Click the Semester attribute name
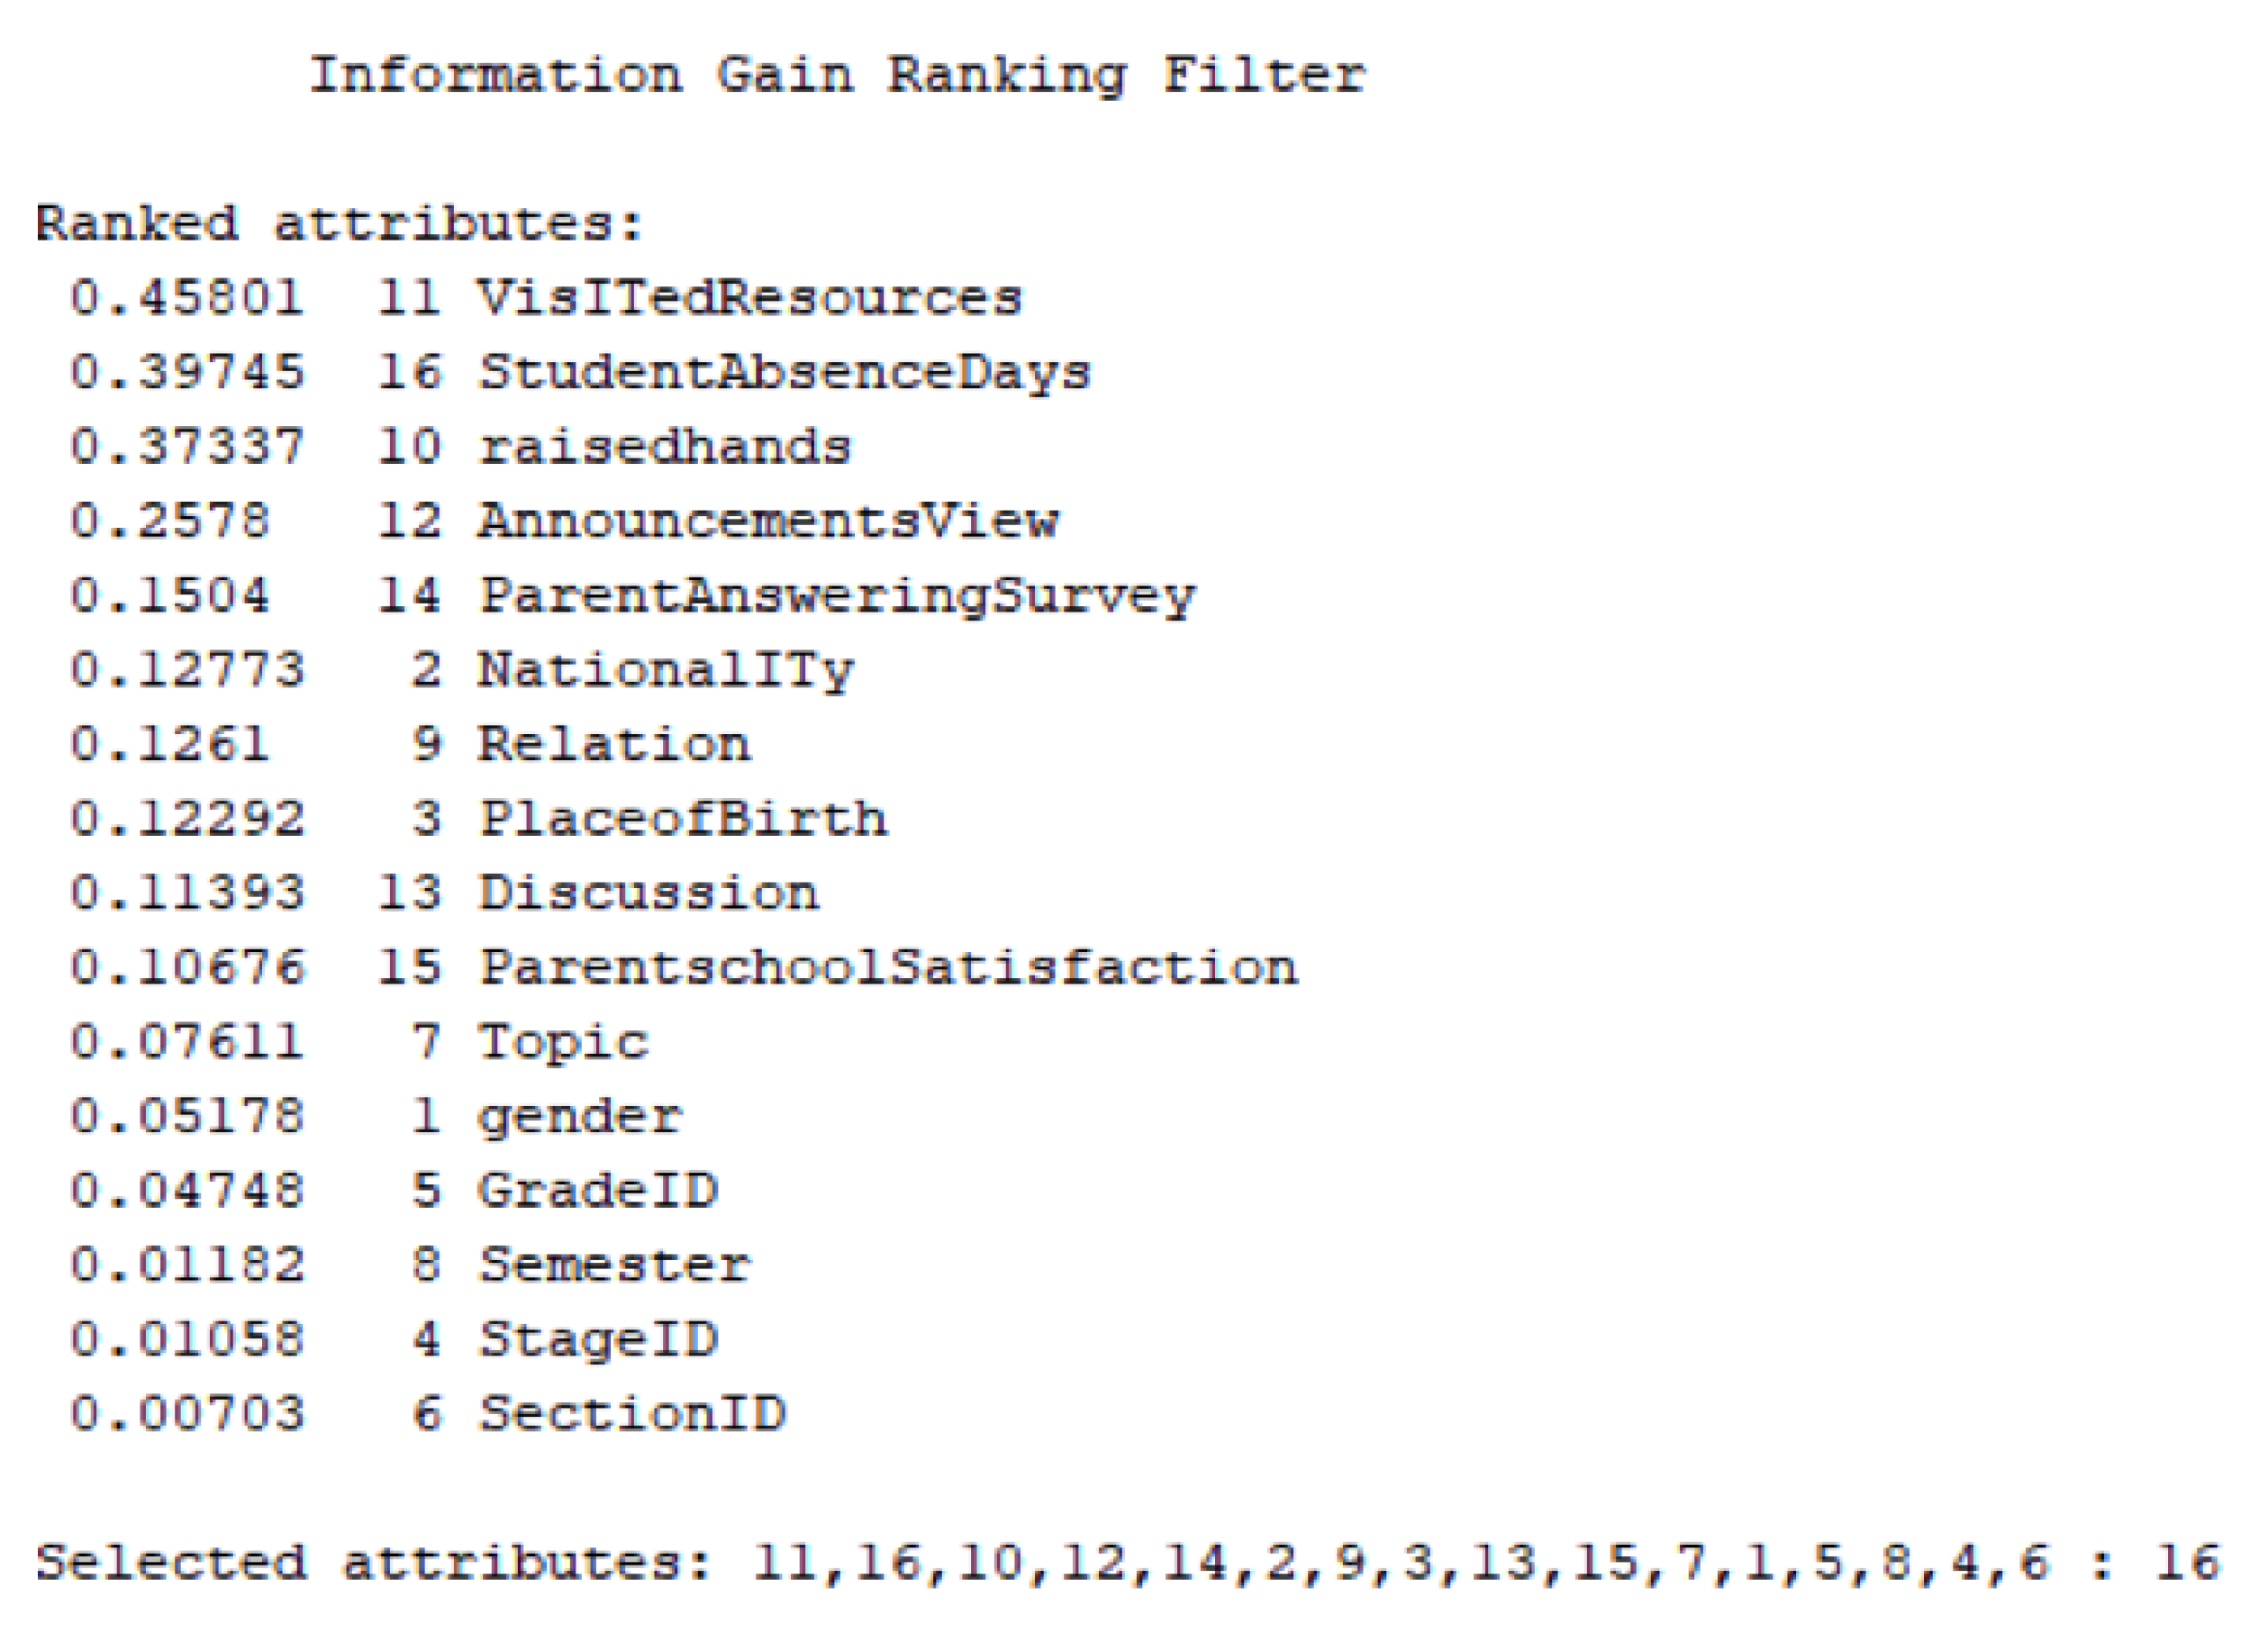Image resolution: width=2268 pixels, height=1651 pixels. coord(614,1265)
